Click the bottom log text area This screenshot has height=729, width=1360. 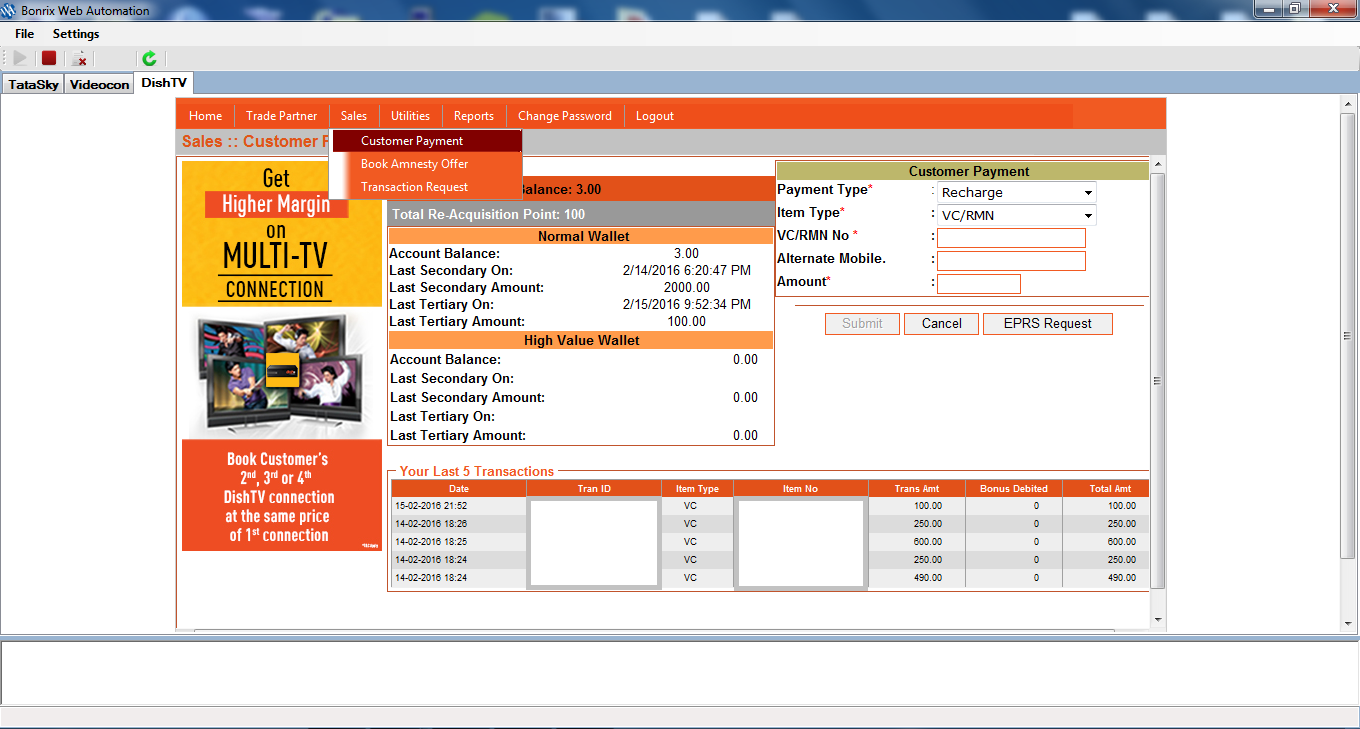pyautogui.click(x=680, y=674)
